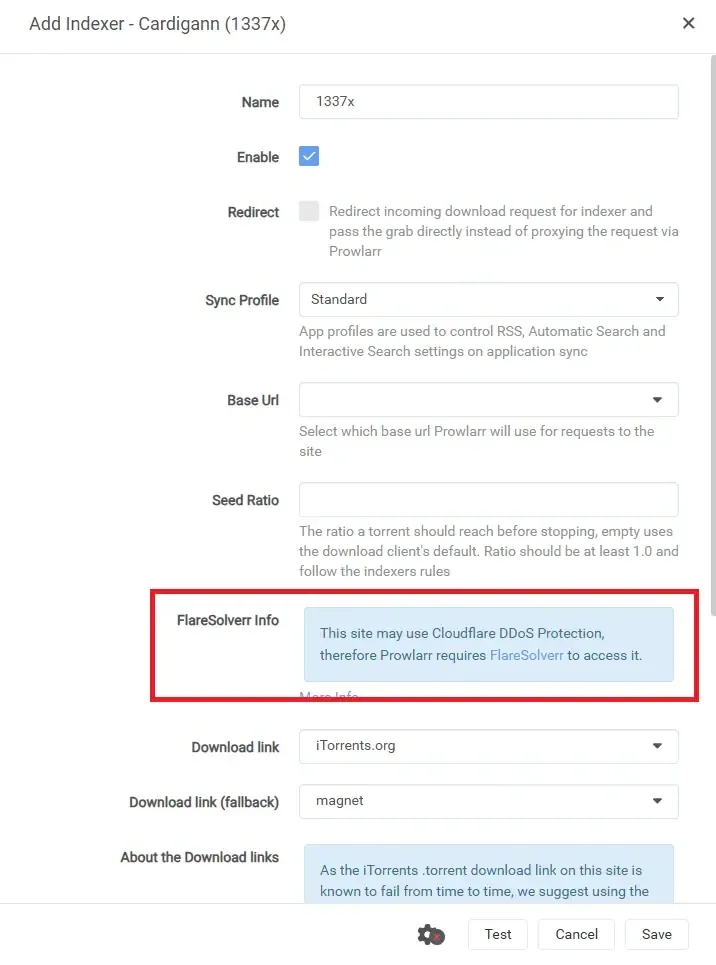
Task: Open the FlareSolverr hyperlink
Action: 527,656
